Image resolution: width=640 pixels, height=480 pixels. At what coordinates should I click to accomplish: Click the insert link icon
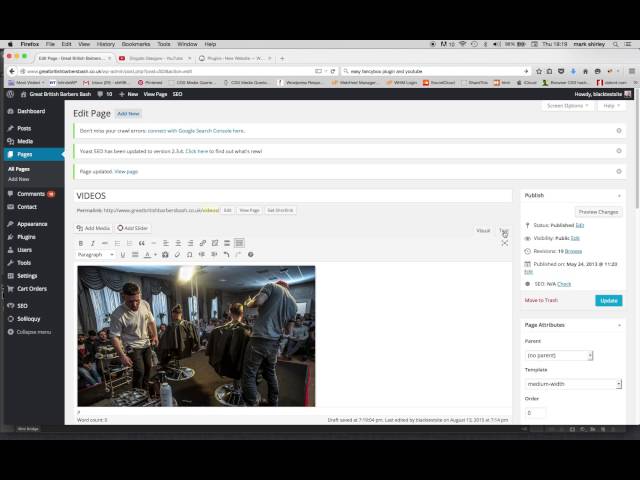(x=202, y=243)
